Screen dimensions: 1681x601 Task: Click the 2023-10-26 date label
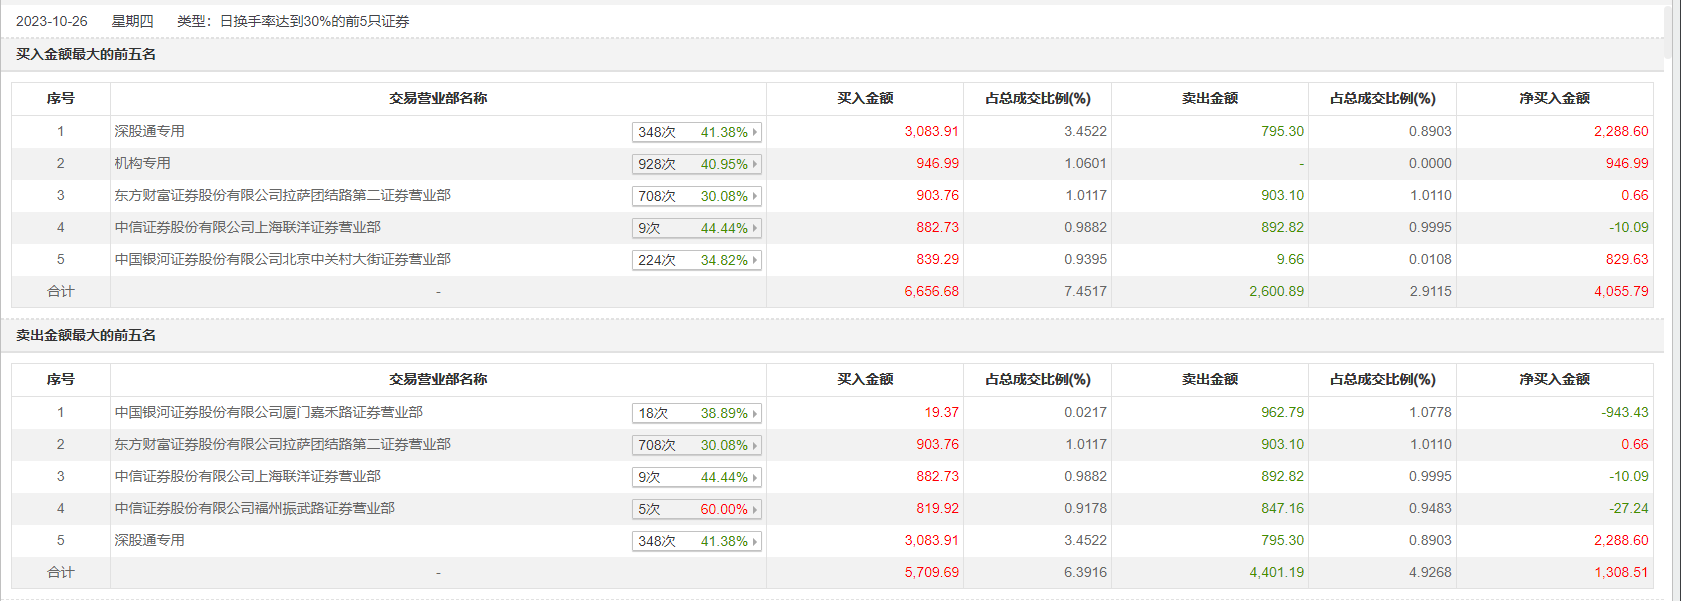point(52,21)
